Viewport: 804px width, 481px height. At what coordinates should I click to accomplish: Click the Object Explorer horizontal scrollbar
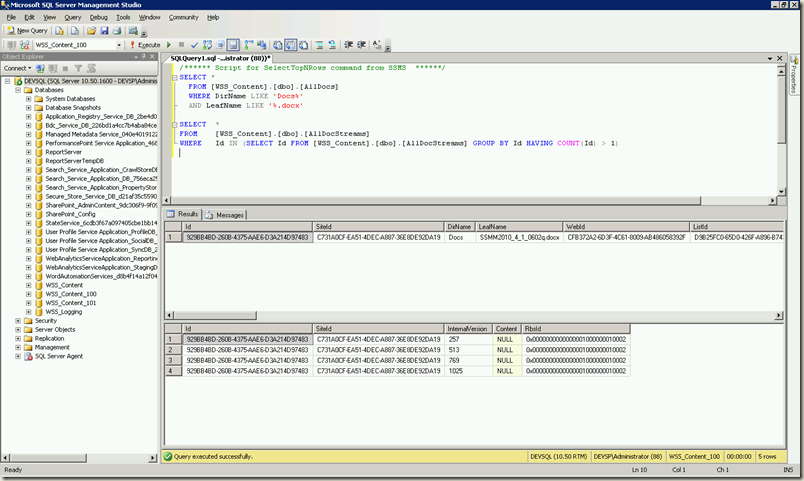(x=49, y=457)
